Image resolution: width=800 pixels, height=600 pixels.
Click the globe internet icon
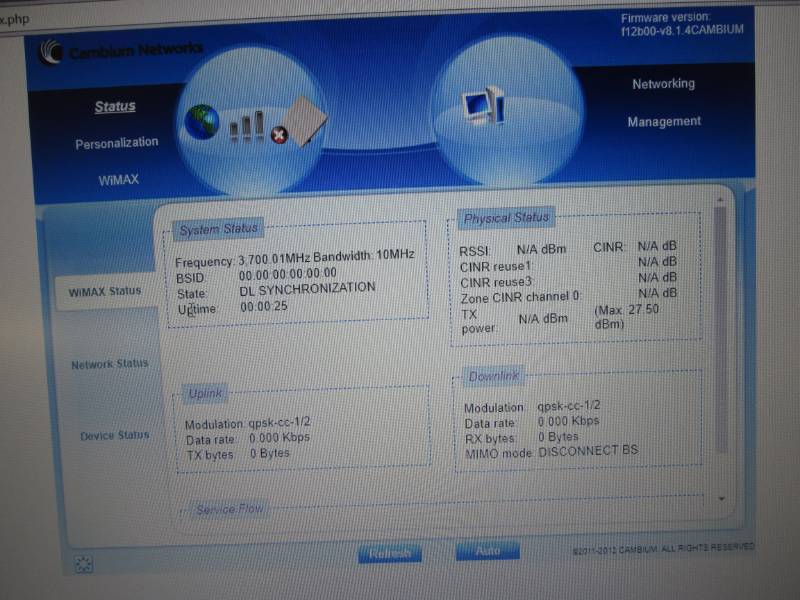coord(202,122)
